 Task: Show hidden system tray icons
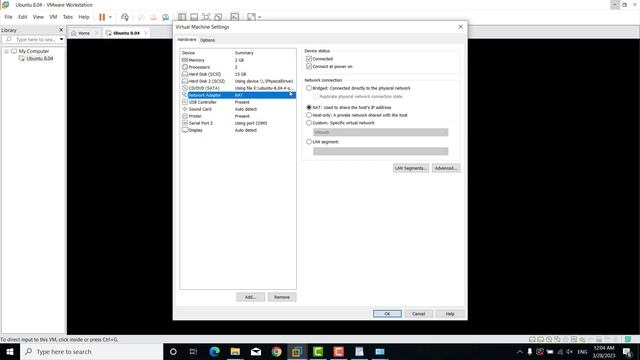coord(520,351)
